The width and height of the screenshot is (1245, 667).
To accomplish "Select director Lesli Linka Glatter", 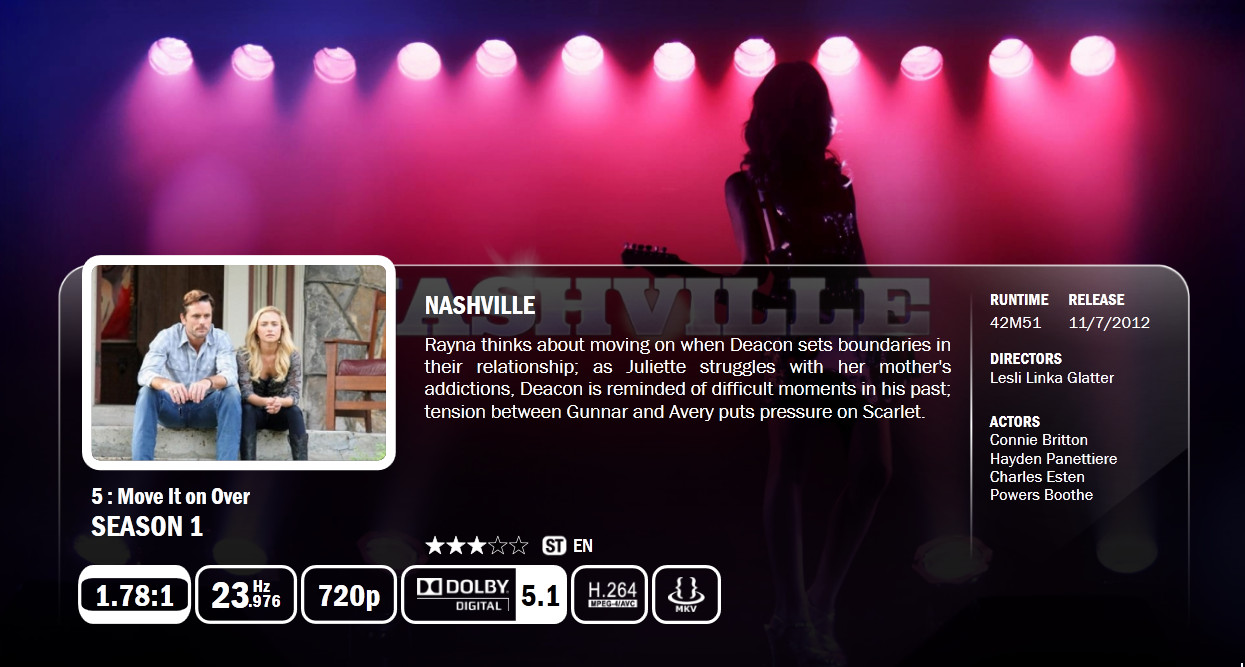I will click(x=1052, y=378).
